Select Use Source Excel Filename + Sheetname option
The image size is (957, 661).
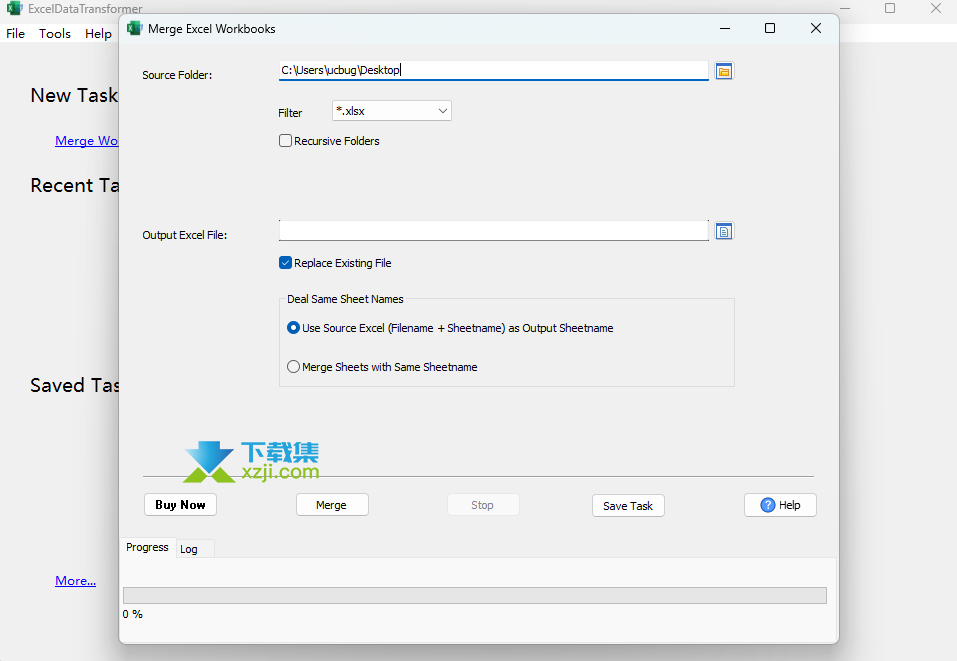[x=294, y=328]
